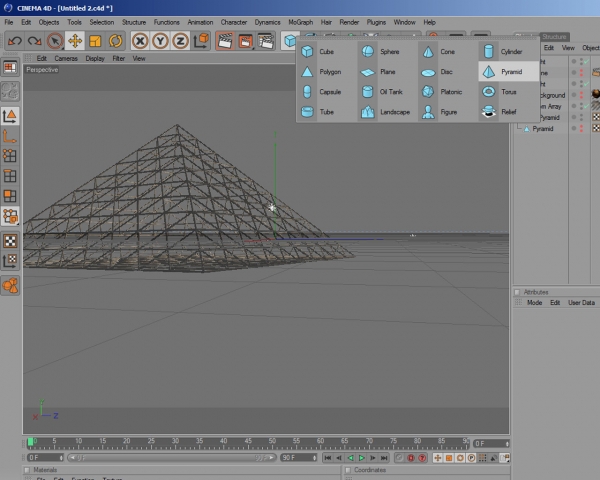Image resolution: width=600 pixels, height=480 pixels.
Task: Open the Plugins menu
Action: click(x=376, y=22)
